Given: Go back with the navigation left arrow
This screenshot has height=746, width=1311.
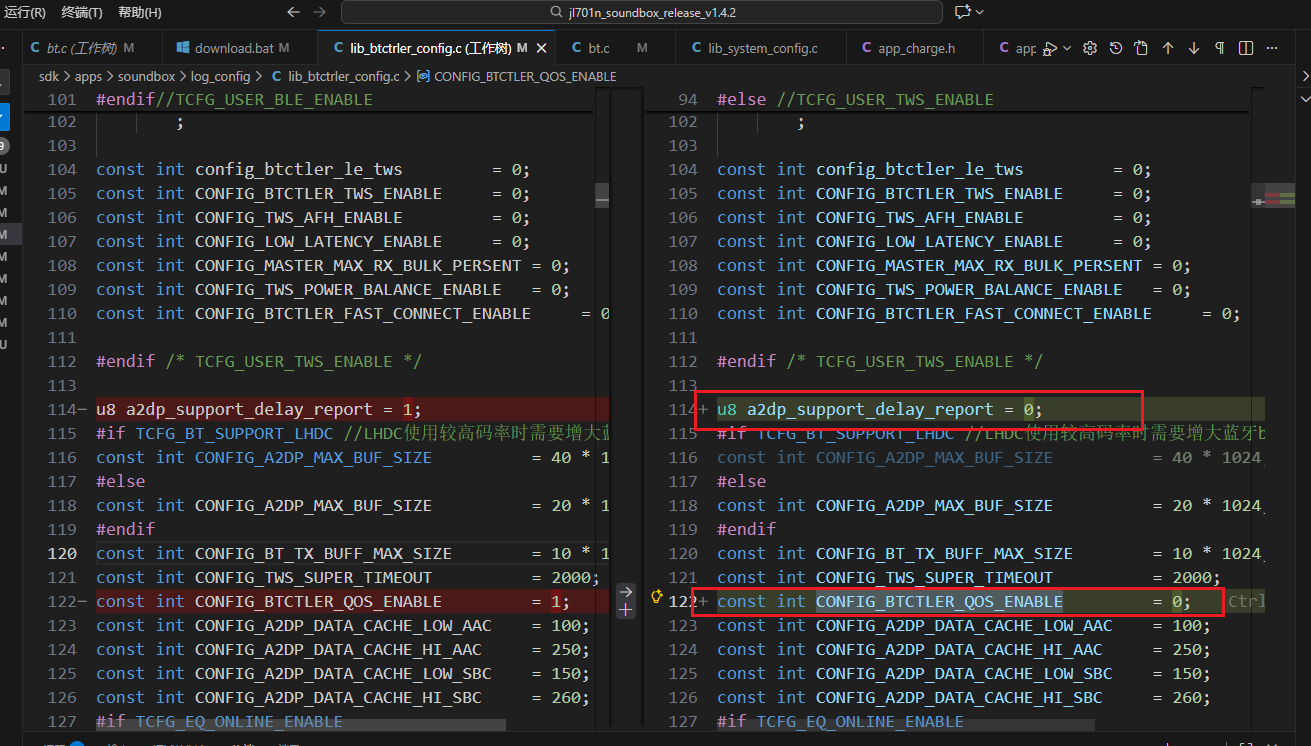Looking at the screenshot, I should (293, 12).
